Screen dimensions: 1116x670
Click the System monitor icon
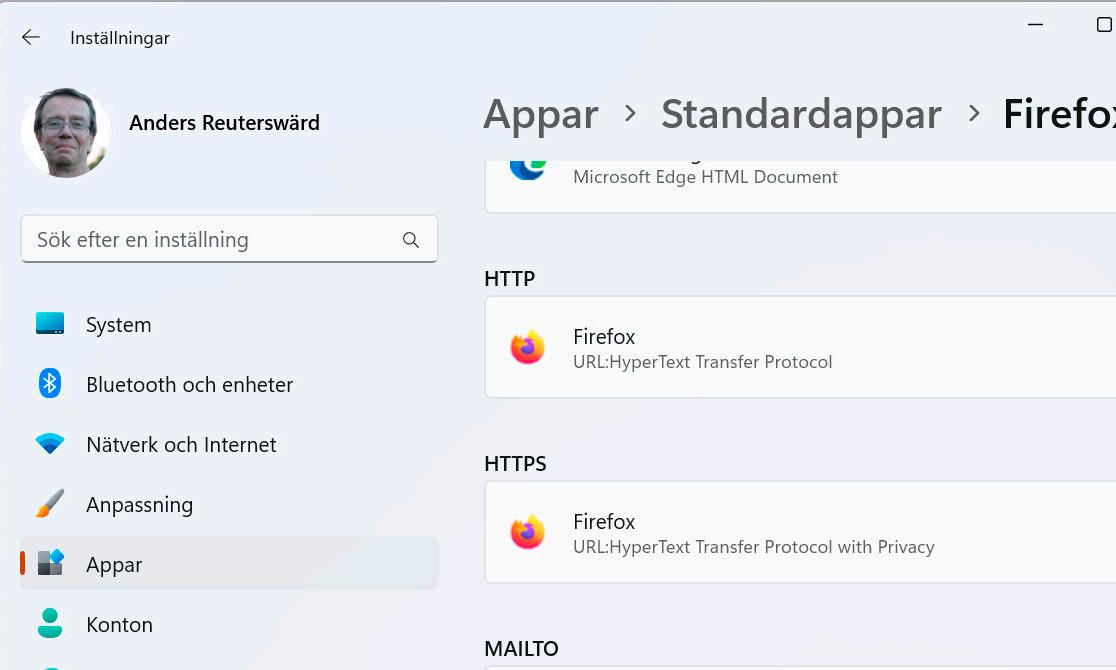click(50, 324)
